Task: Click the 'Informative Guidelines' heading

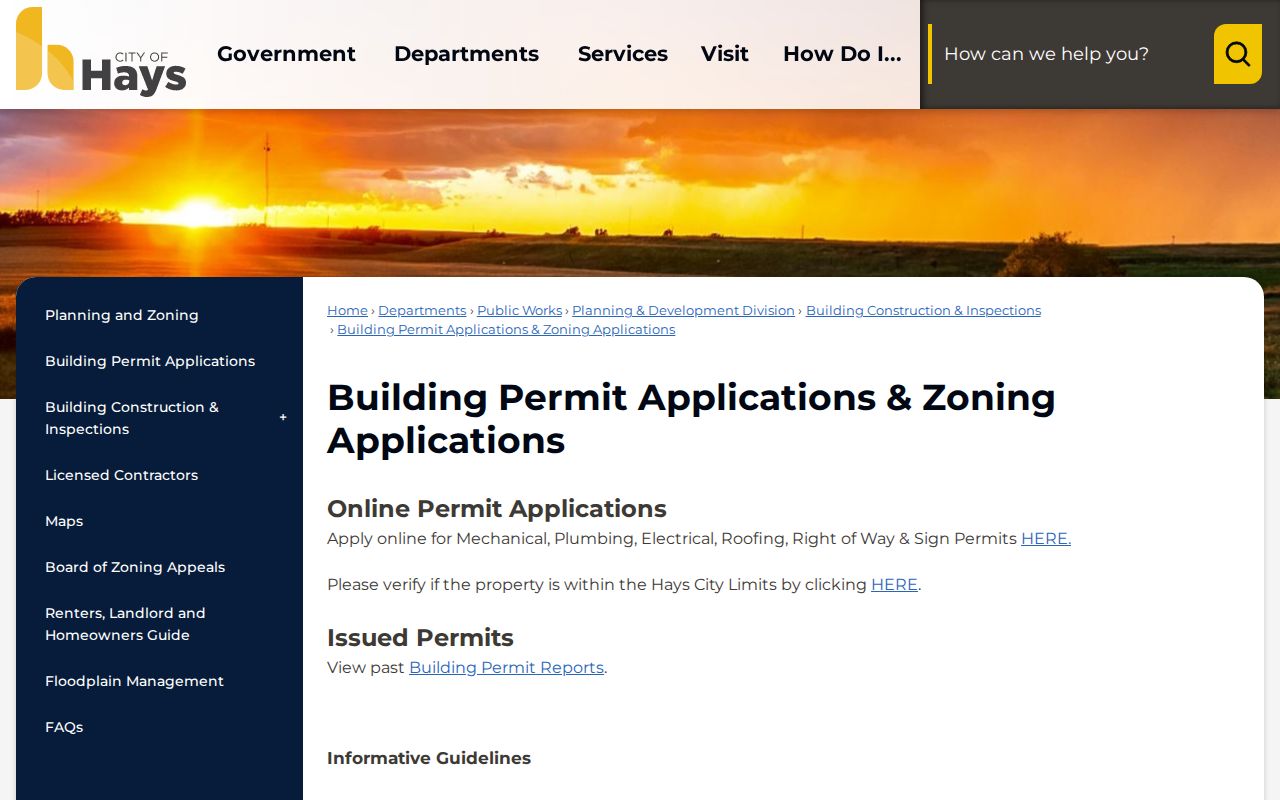Action: 429,758
